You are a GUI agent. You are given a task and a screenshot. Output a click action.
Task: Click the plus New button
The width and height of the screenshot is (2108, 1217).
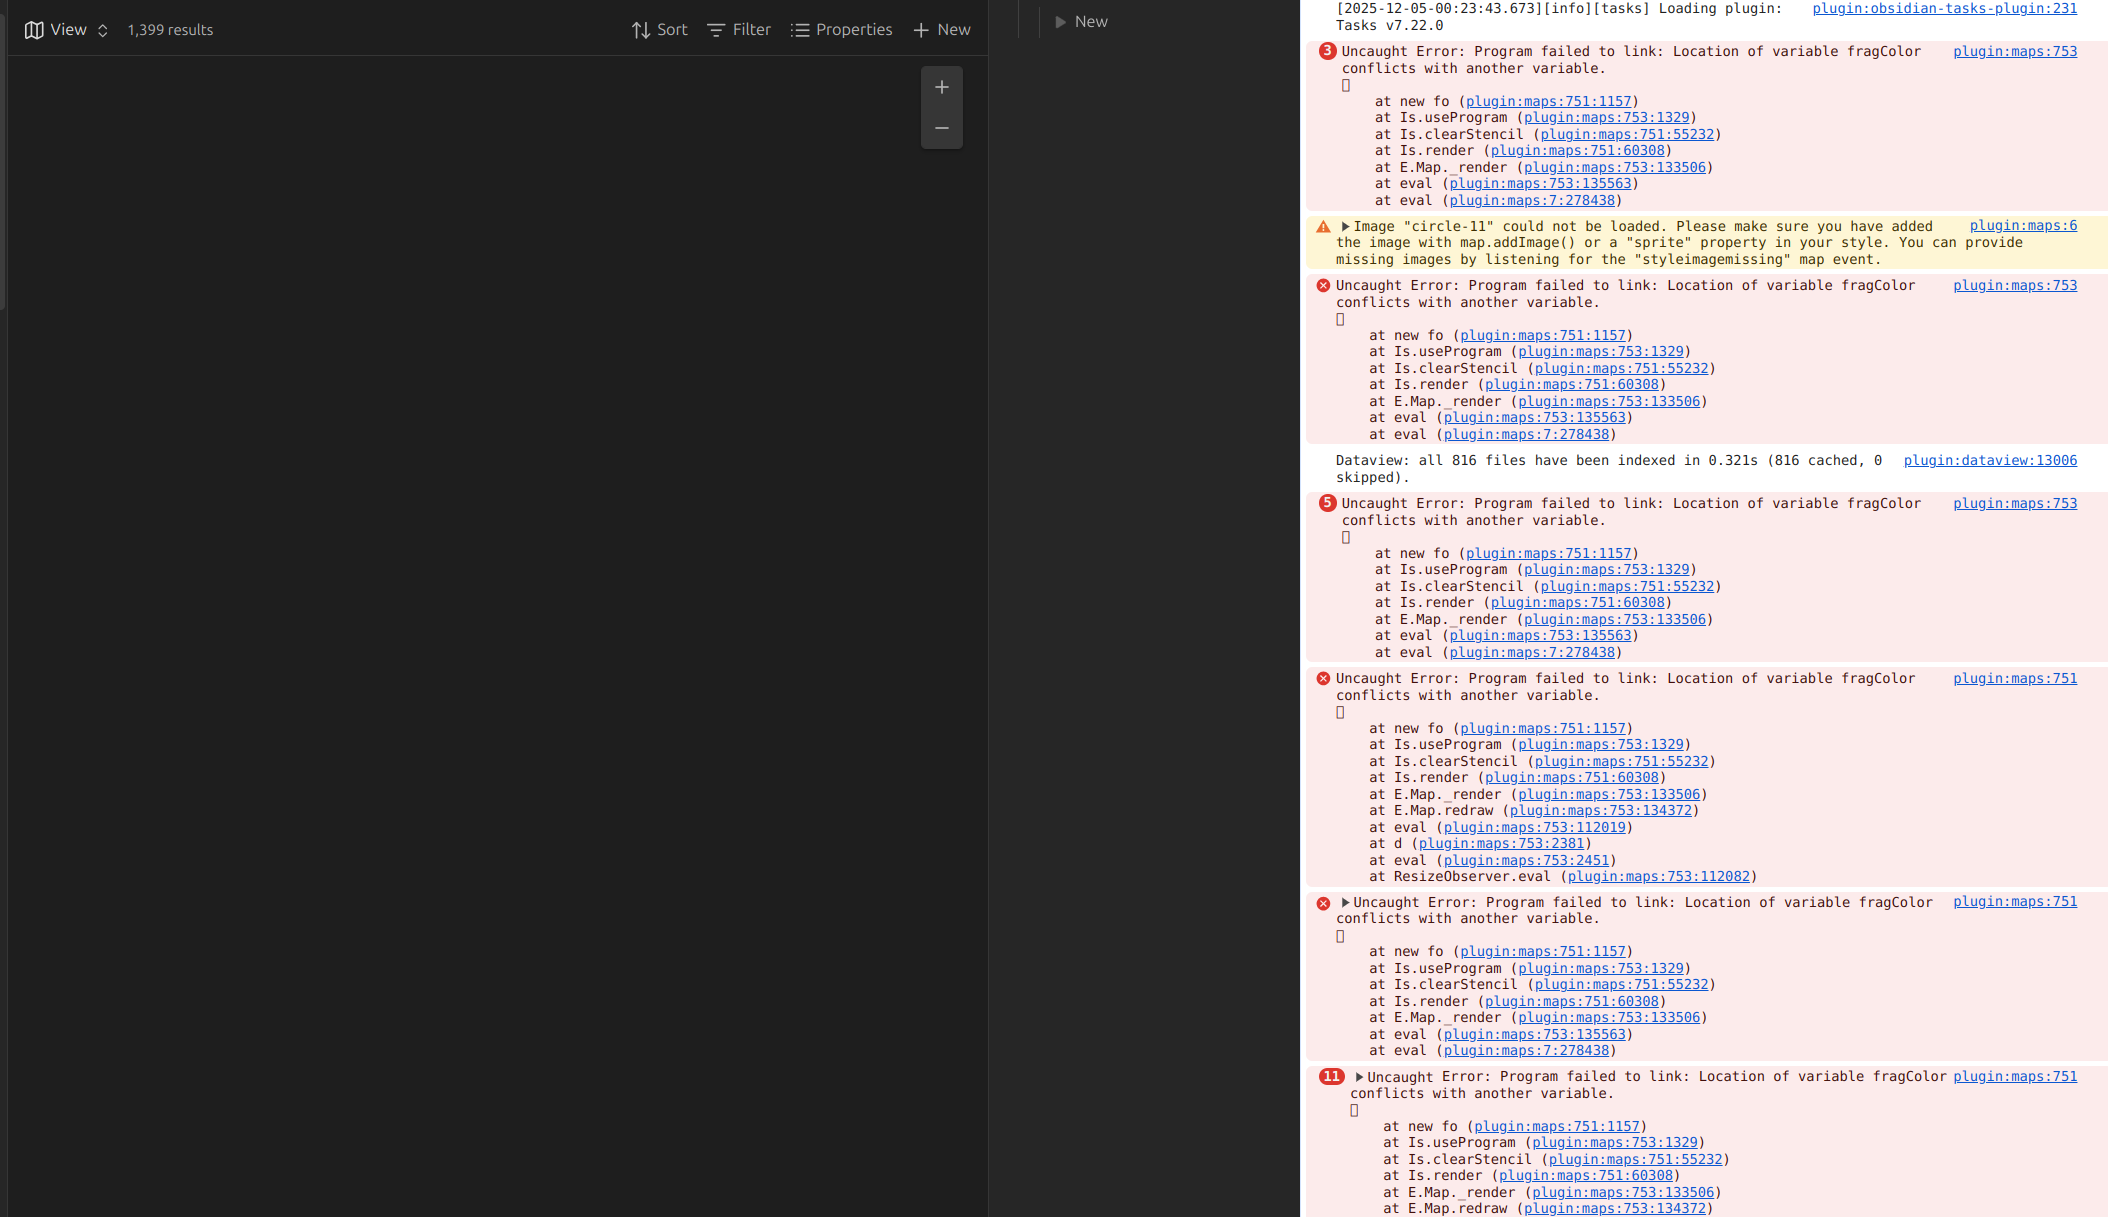click(x=941, y=30)
